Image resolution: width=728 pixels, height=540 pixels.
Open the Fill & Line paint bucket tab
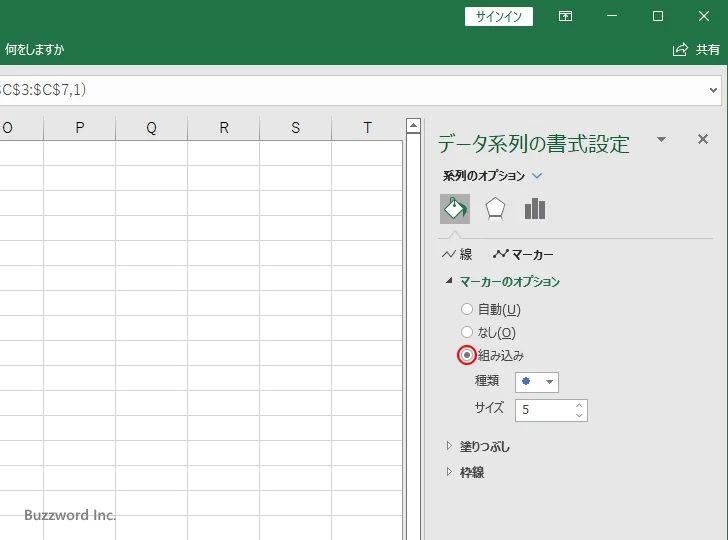[455, 208]
